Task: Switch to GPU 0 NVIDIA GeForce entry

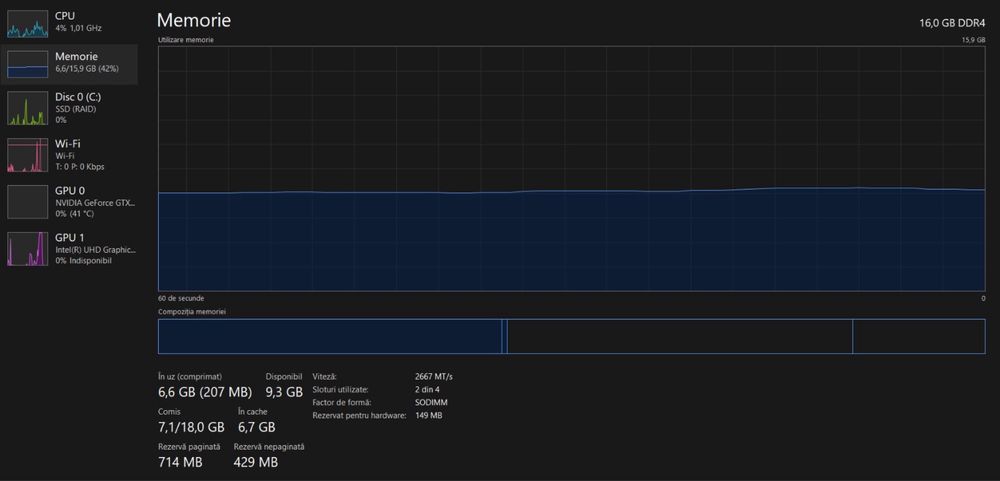Action: coord(69,202)
